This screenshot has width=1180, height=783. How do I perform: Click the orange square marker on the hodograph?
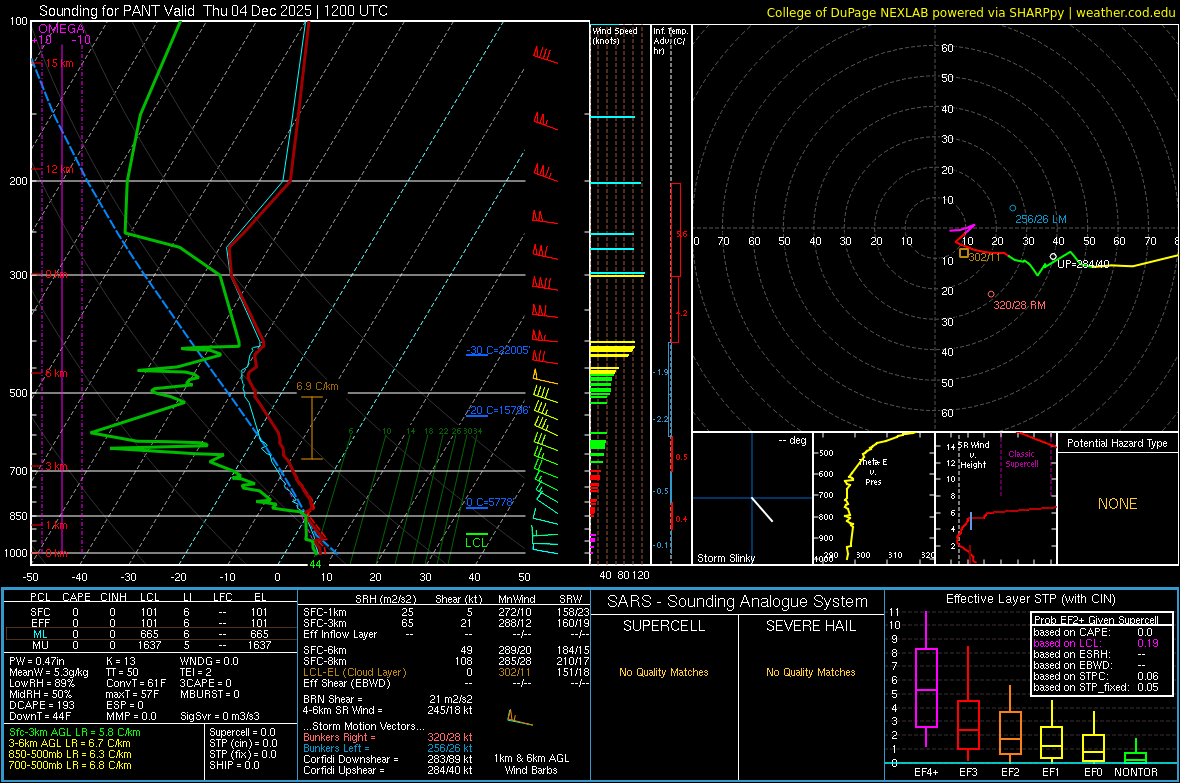coord(963,253)
